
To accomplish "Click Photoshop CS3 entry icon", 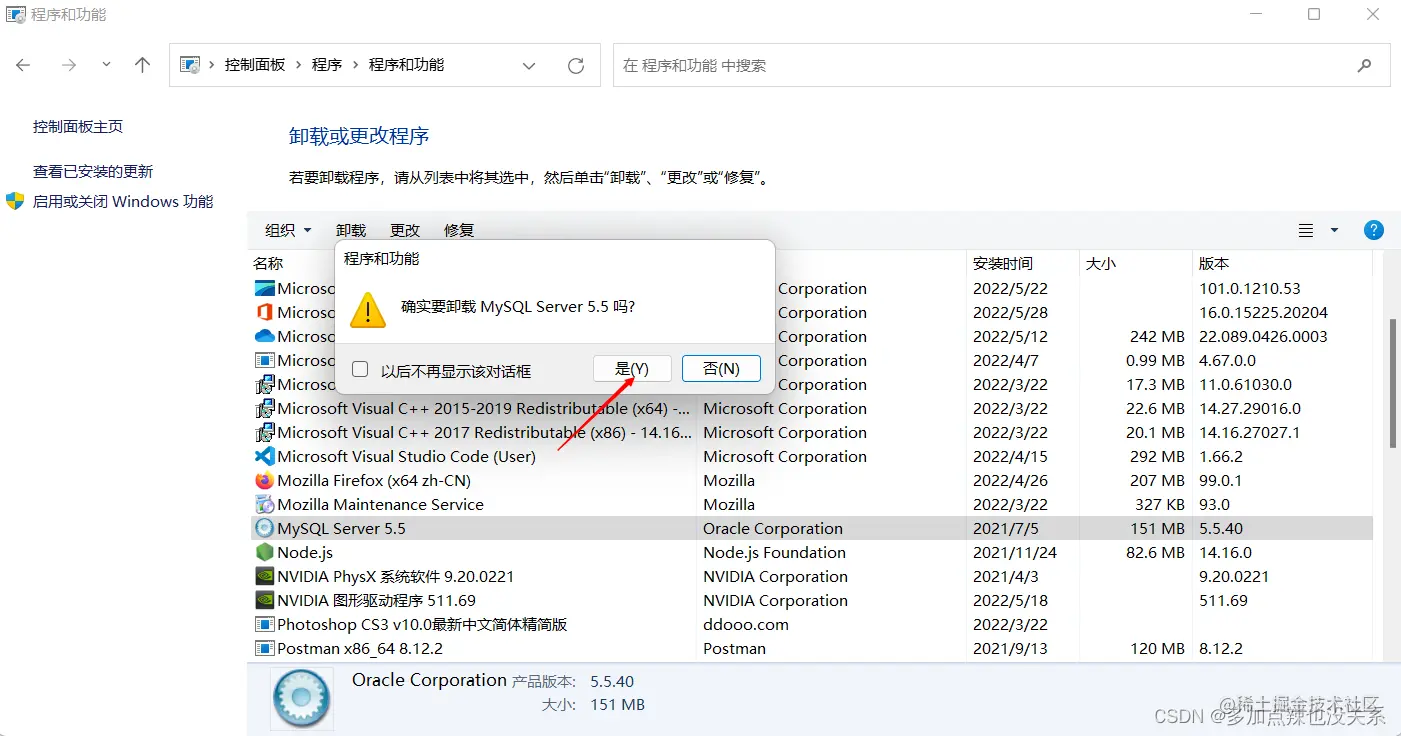I will (x=264, y=624).
